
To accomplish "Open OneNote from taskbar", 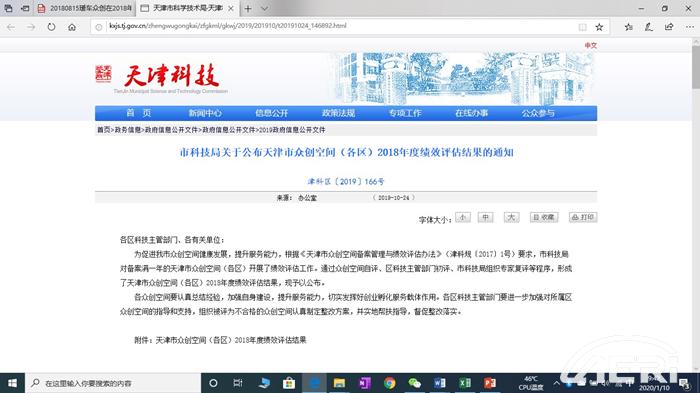I will (365, 383).
